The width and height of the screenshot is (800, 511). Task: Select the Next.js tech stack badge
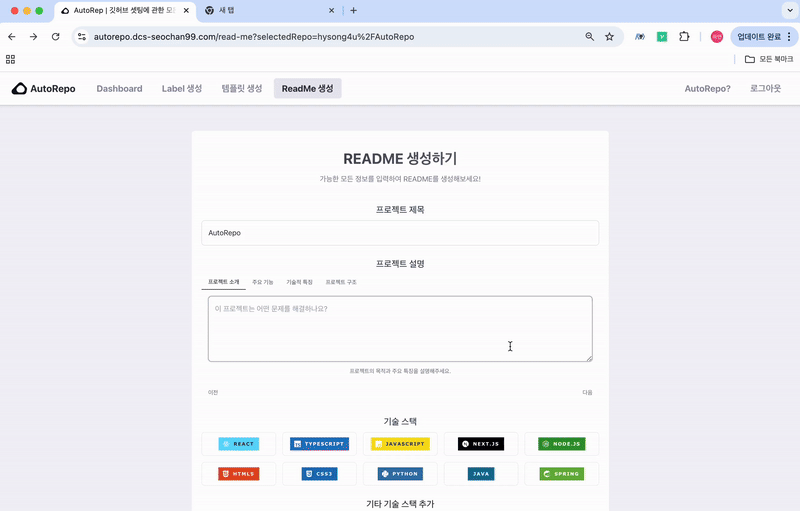pos(481,444)
